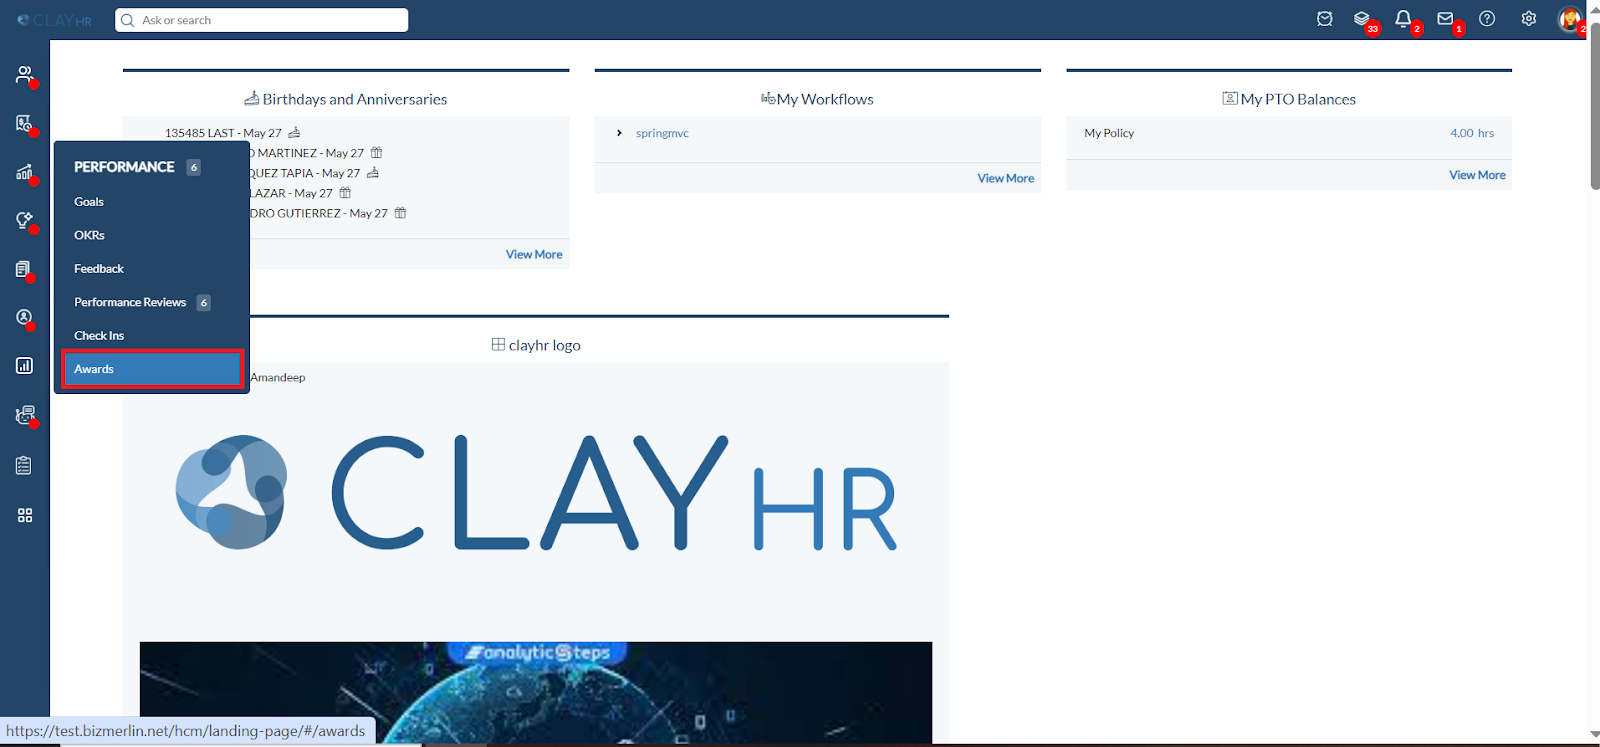Click the scrollbar up arrow

[1594, 10]
